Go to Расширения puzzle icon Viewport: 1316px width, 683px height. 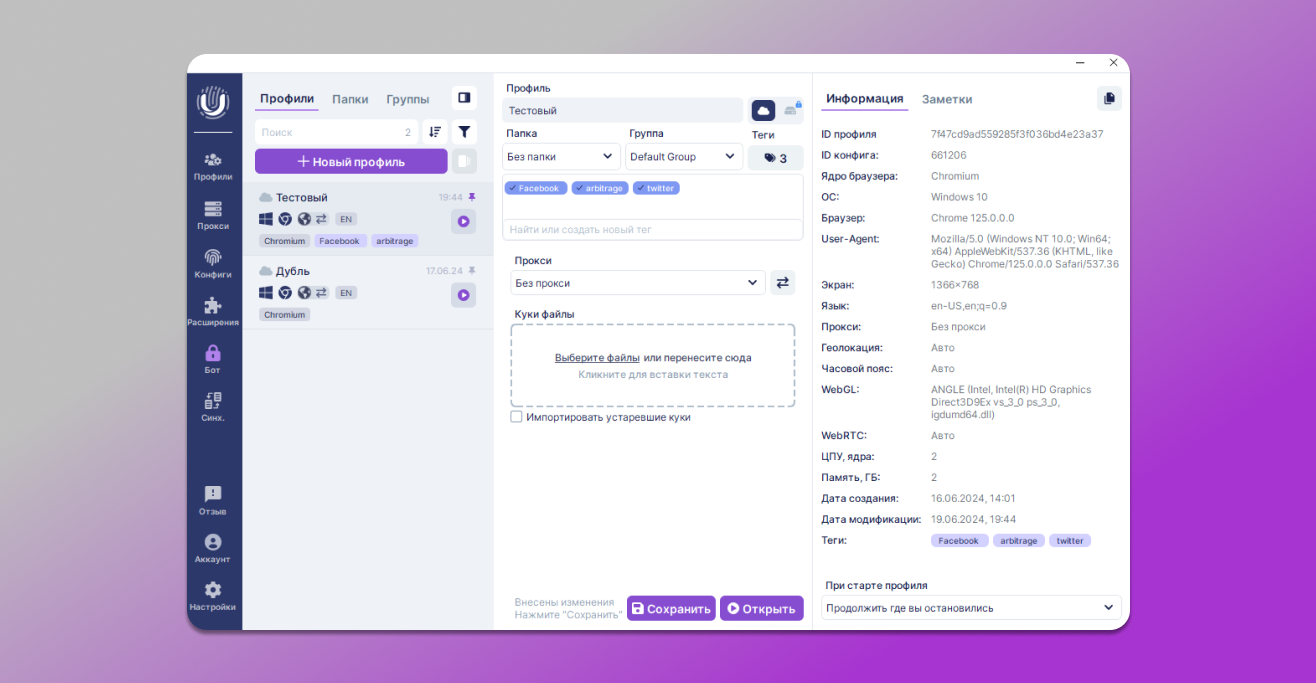(x=213, y=311)
